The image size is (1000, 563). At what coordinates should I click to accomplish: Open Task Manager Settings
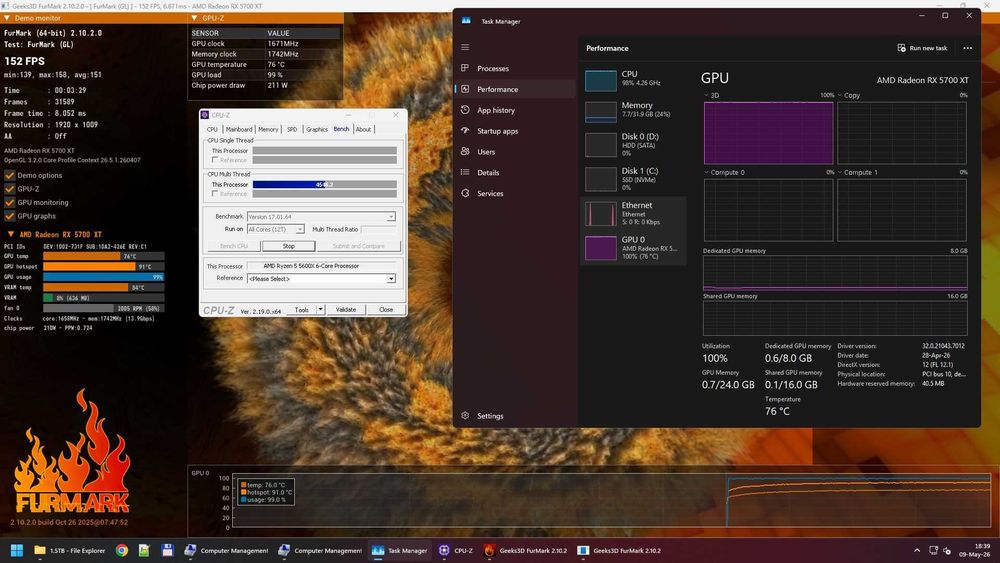(490, 416)
